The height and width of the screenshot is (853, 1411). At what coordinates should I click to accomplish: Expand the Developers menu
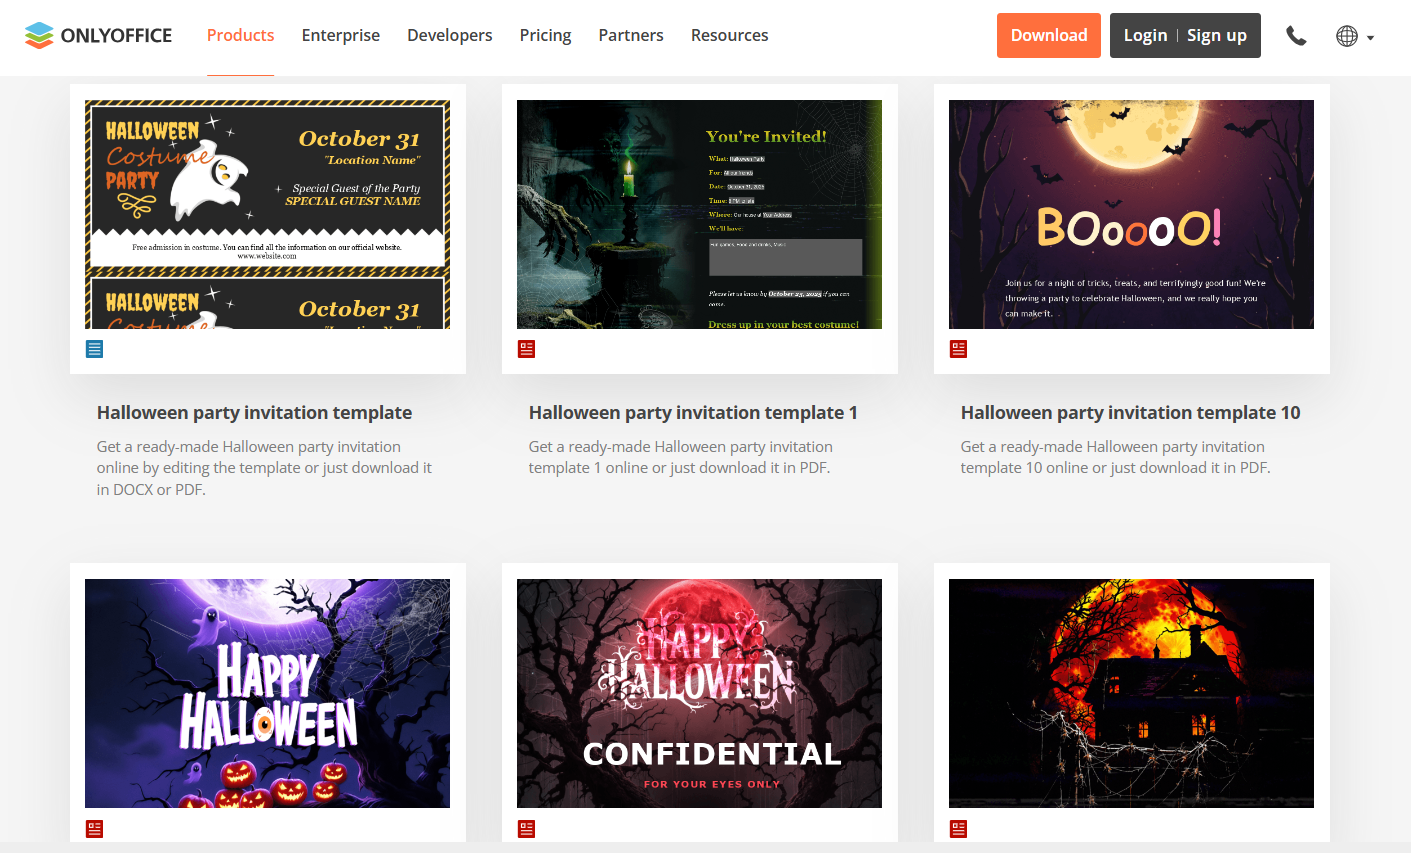[449, 35]
